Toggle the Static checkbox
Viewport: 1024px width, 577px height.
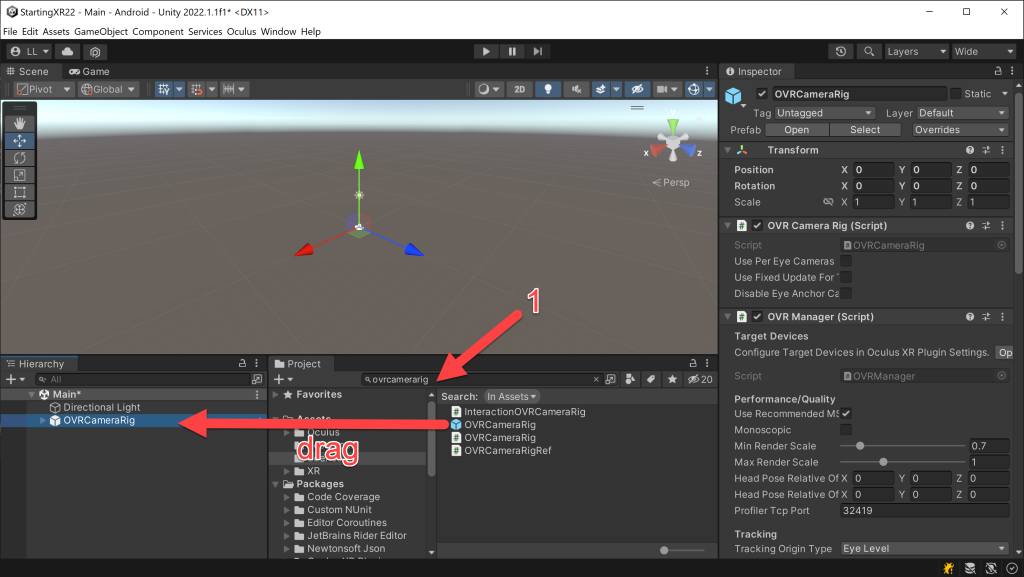click(x=955, y=94)
